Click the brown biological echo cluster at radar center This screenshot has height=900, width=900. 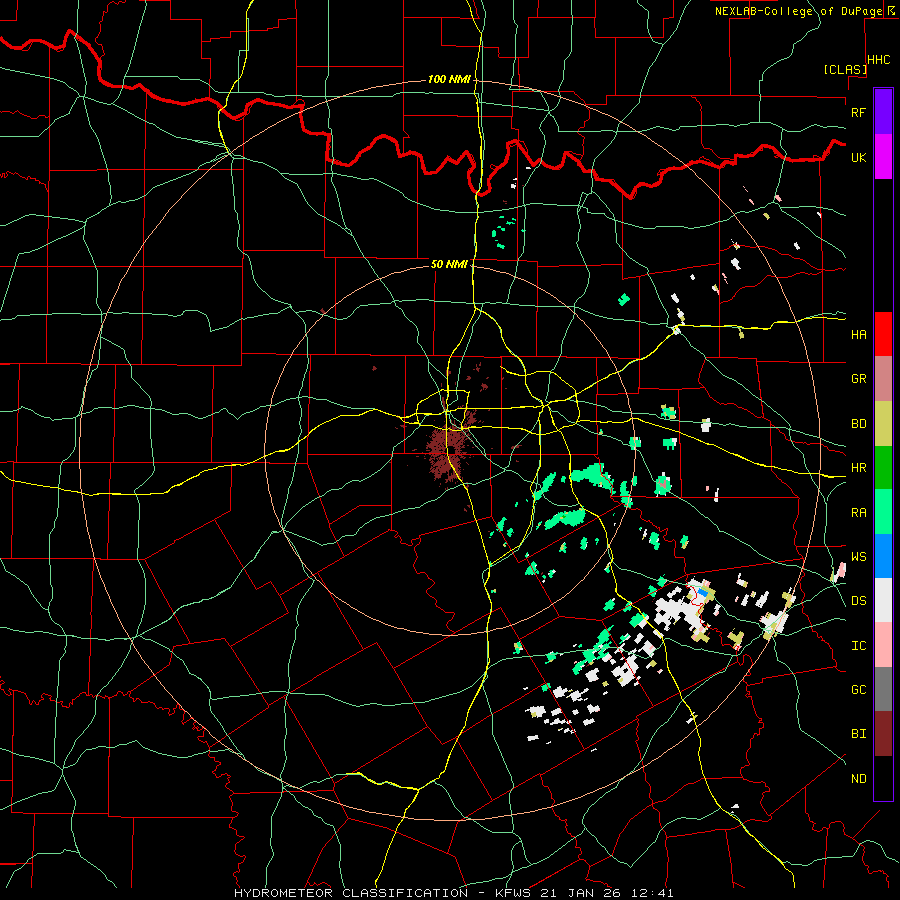445,453
